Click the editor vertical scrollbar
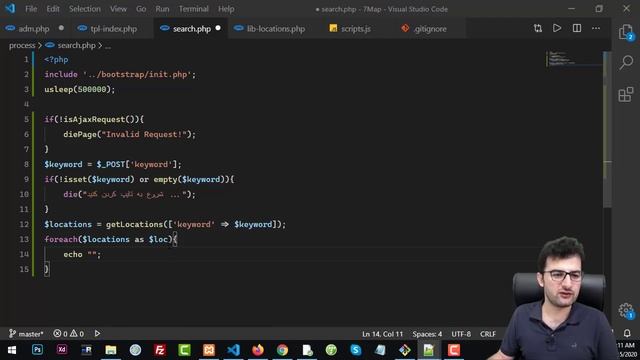Viewport: 640px width, 360px height. tap(607, 129)
